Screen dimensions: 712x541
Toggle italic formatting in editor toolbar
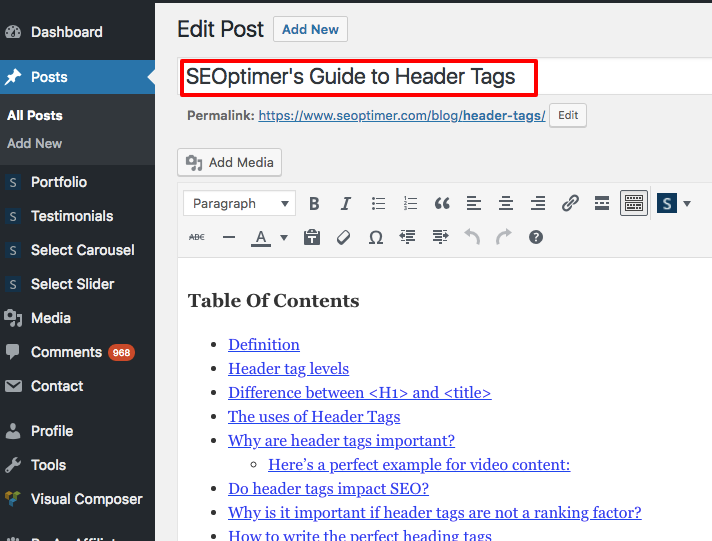pos(346,203)
